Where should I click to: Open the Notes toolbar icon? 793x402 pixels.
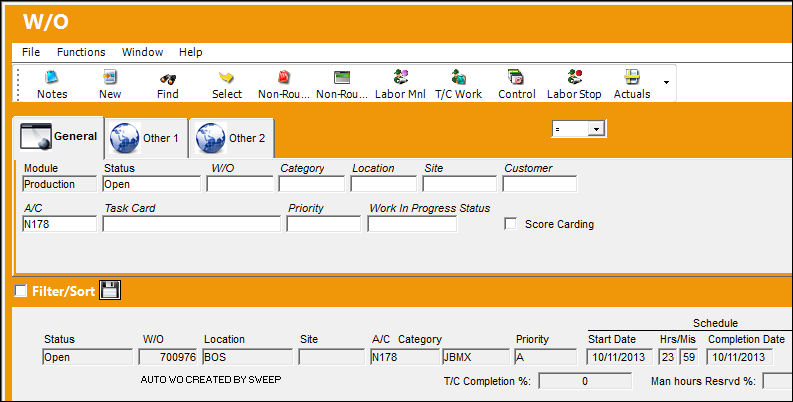(x=52, y=77)
